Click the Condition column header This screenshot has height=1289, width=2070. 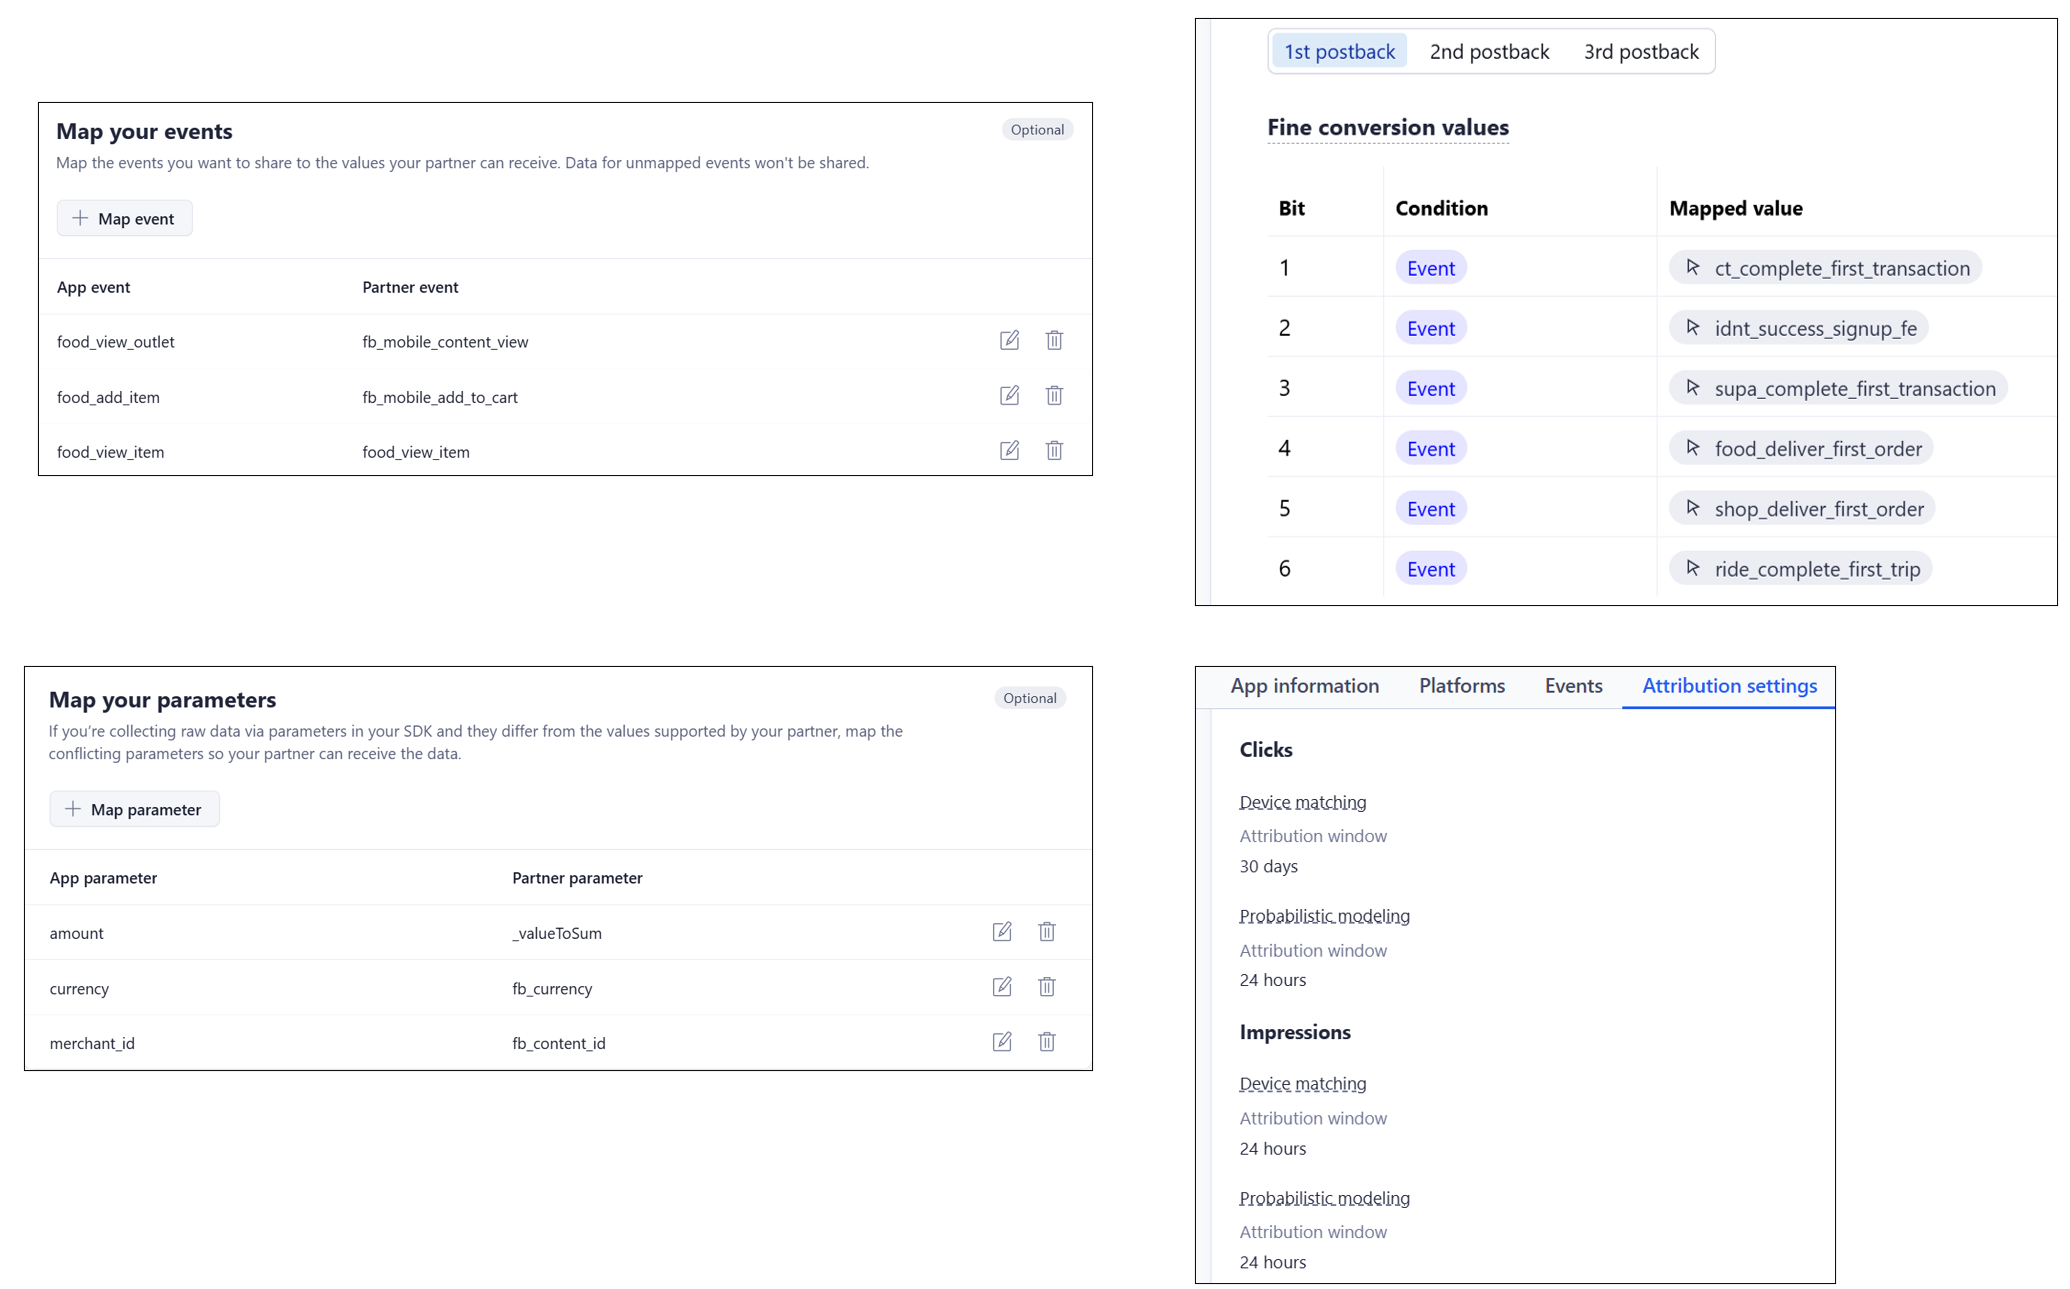(x=1441, y=208)
